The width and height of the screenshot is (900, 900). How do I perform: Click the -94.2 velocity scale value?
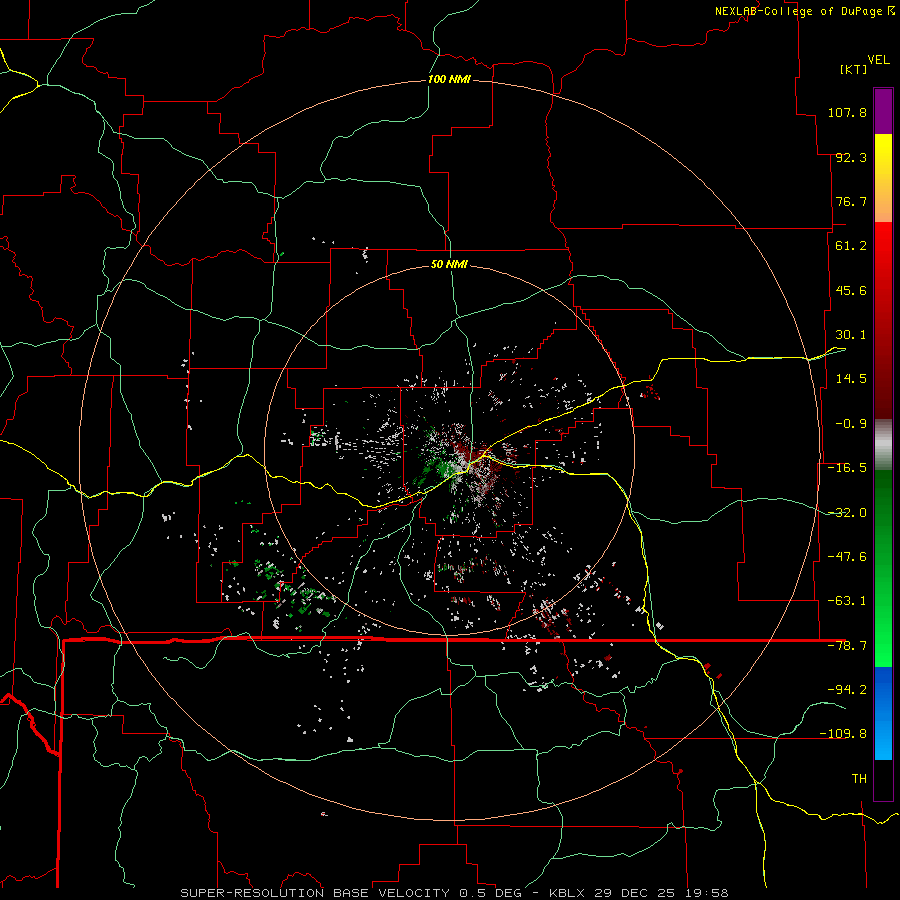847,689
